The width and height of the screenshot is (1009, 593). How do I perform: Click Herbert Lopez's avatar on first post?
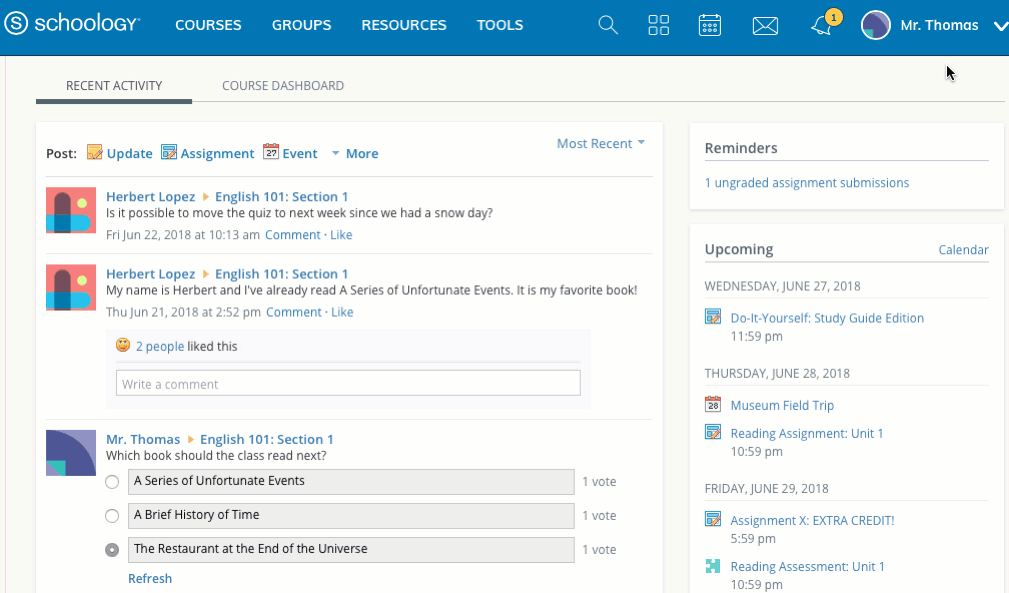tap(71, 211)
